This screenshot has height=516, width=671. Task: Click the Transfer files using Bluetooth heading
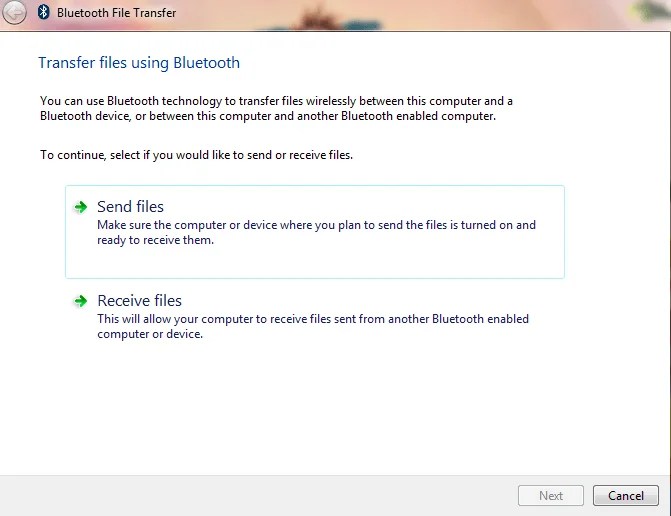click(139, 62)
